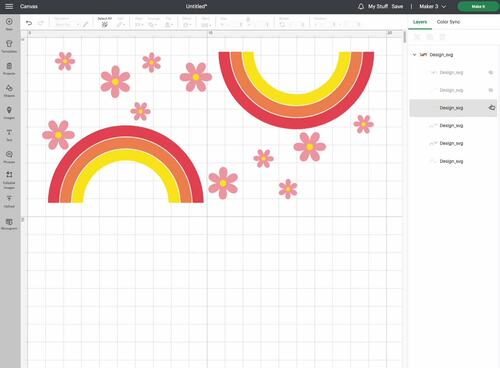Click the green Make It button
Image resolution: width=500 pixels, height=368 pixels.
point(478,6)
